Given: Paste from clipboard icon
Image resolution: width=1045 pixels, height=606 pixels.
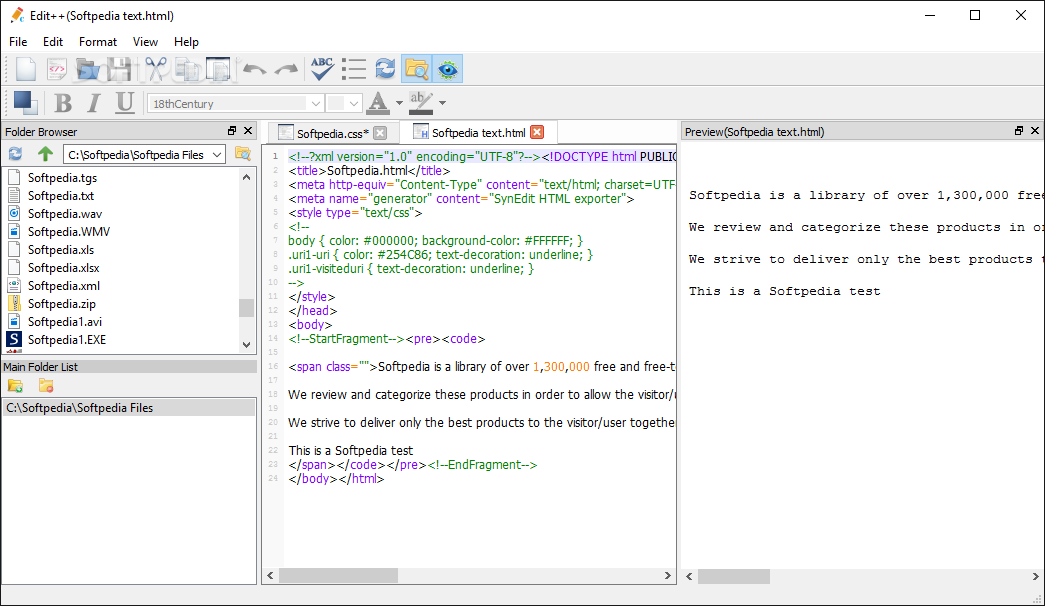Looking at the screenshot, I should point(218,69).
